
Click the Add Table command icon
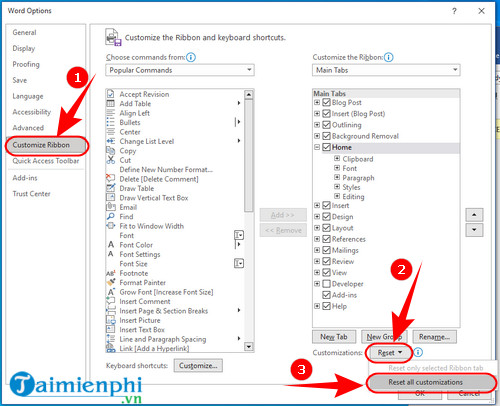pos(110,103)
